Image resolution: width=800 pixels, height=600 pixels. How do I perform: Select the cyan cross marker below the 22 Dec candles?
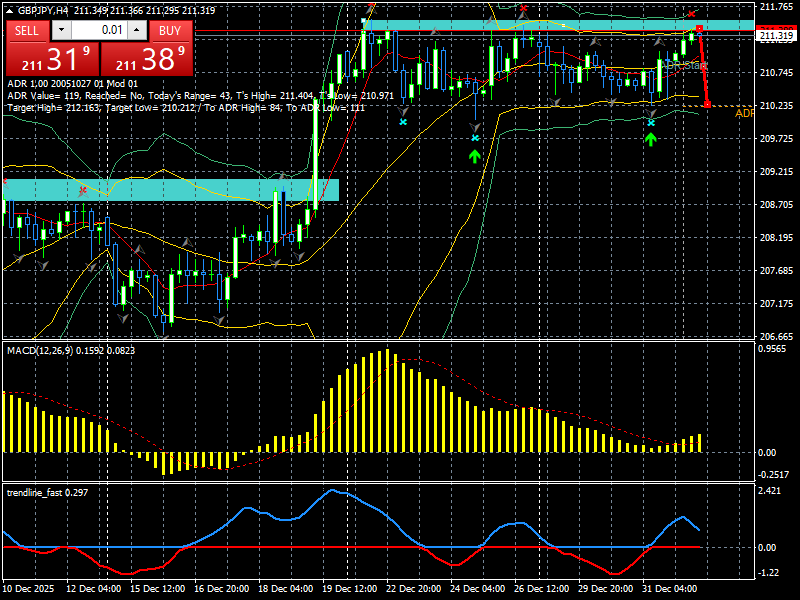click(403, 122)
